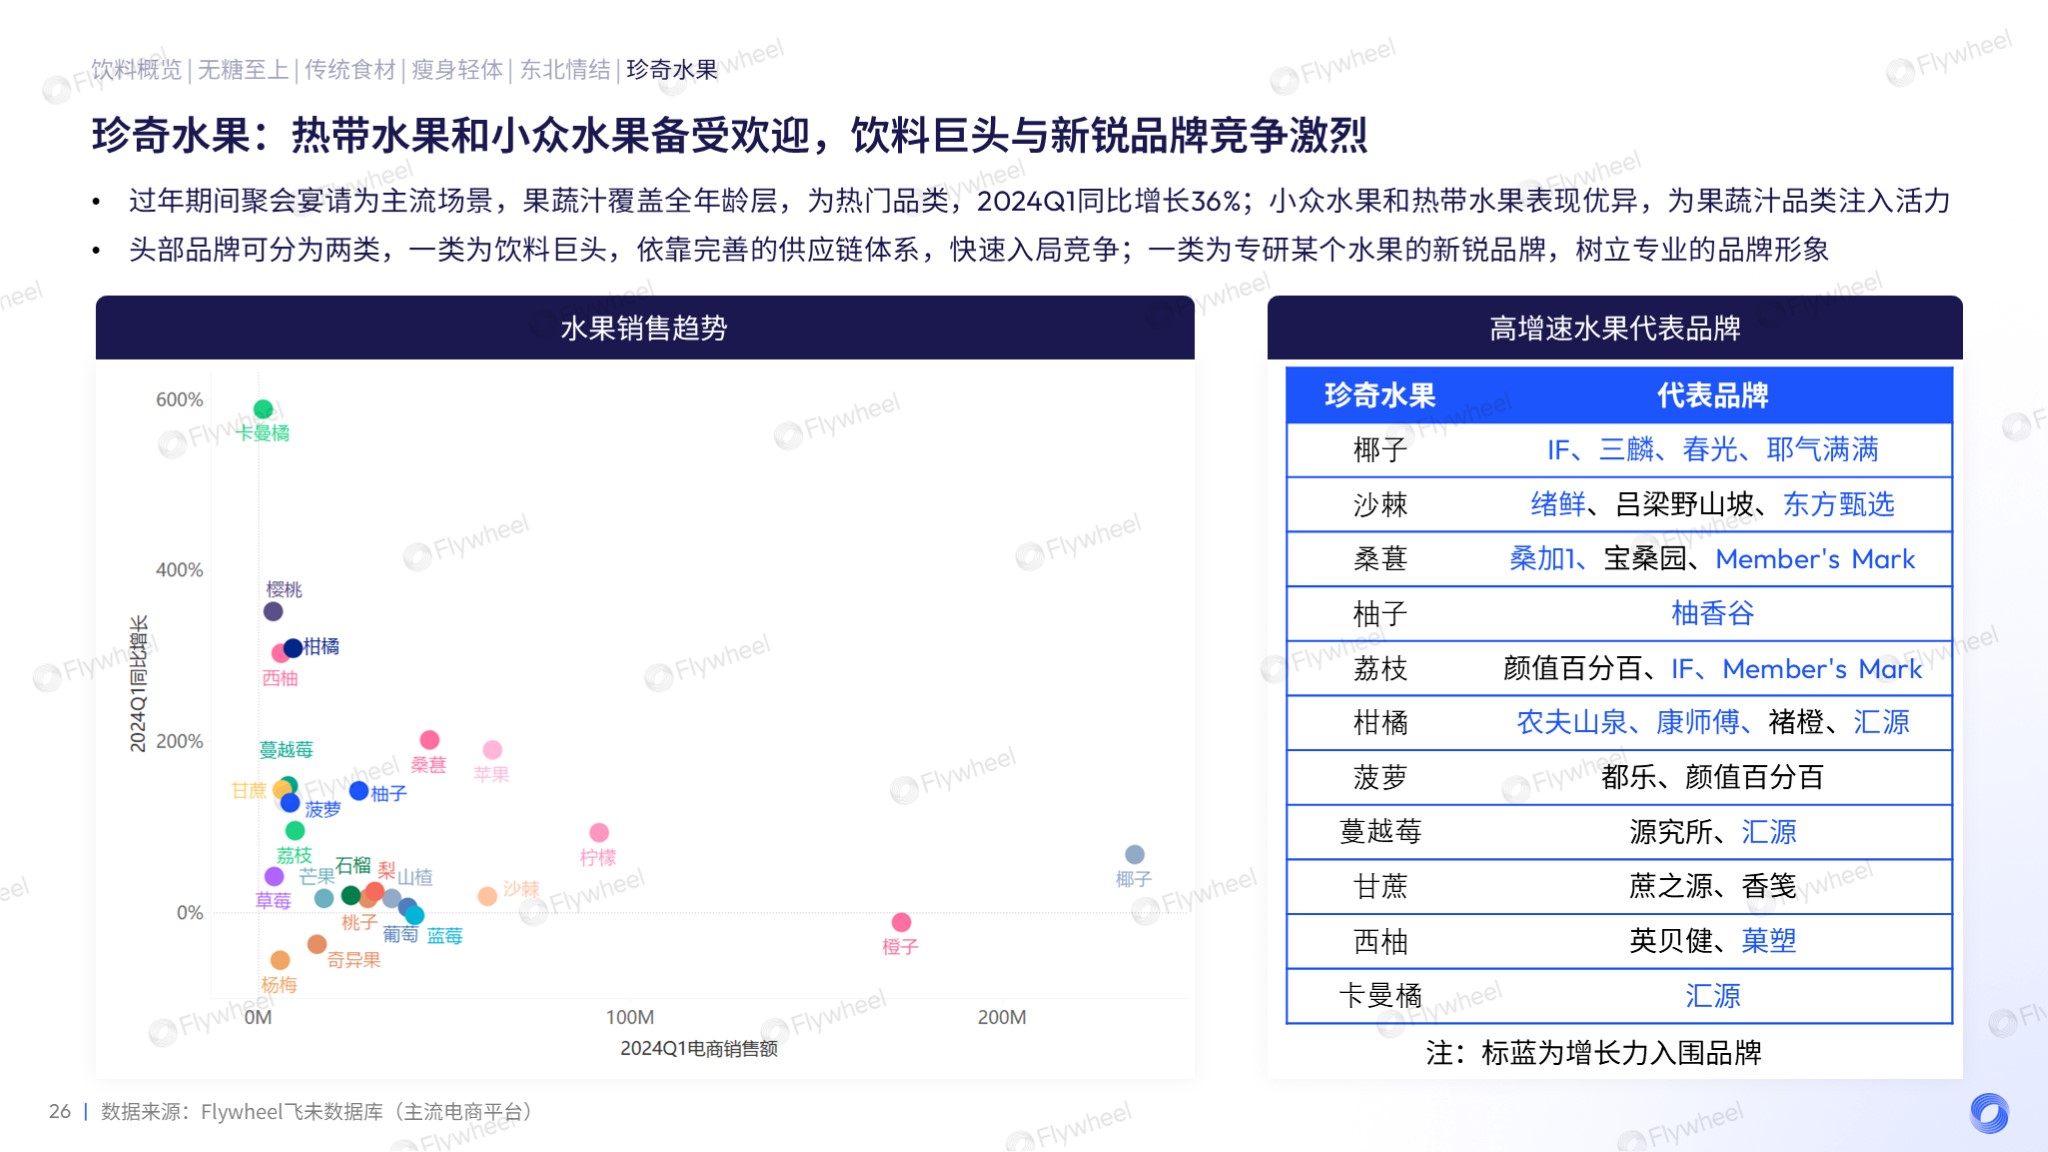Click the 农夫山泉 brand link
2048x1152 pixels.
tap(1571, 722)
